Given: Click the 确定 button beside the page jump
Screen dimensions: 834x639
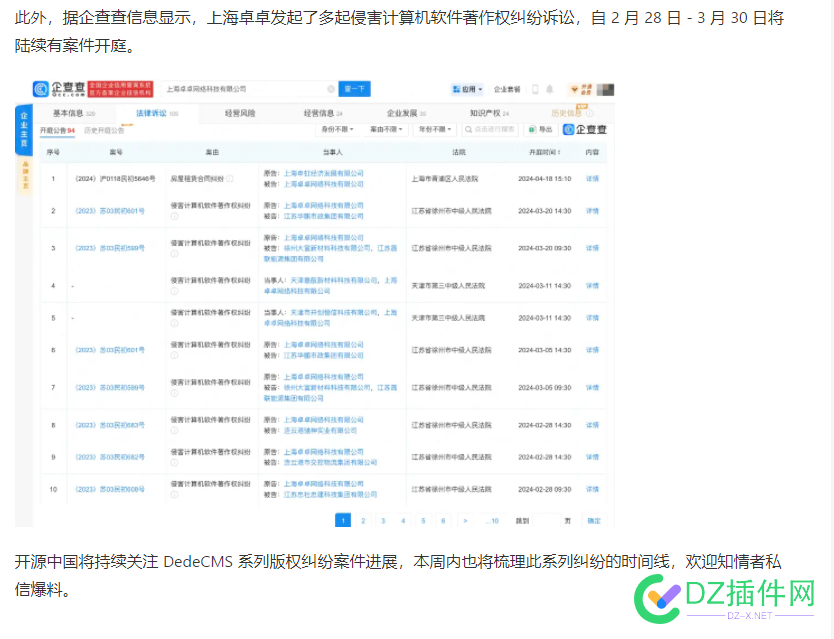Looking at the screenshot, I should pyautogui.click(x=594, y=520).
